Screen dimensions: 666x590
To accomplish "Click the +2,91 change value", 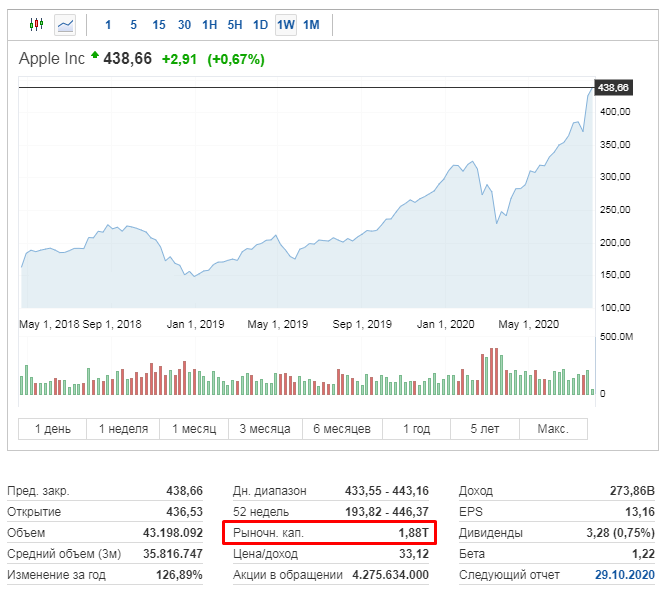I will [179, 59].
